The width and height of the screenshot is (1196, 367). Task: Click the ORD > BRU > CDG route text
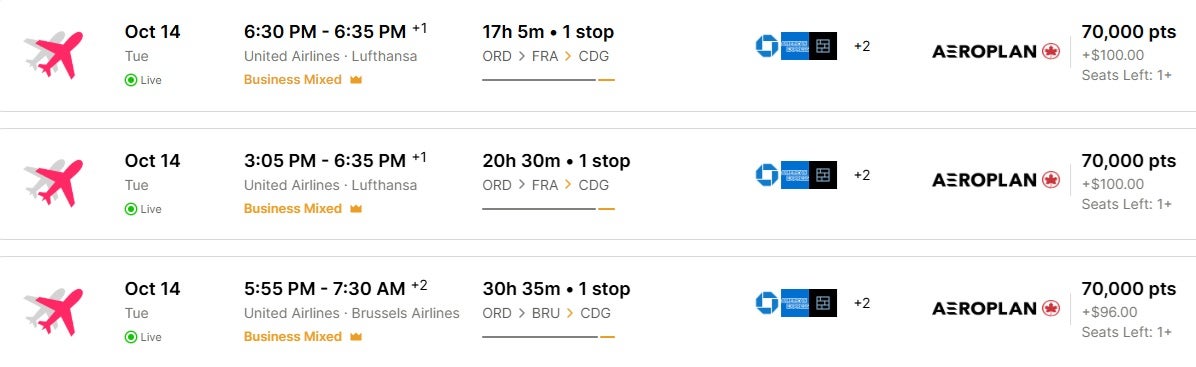point(546,313)
